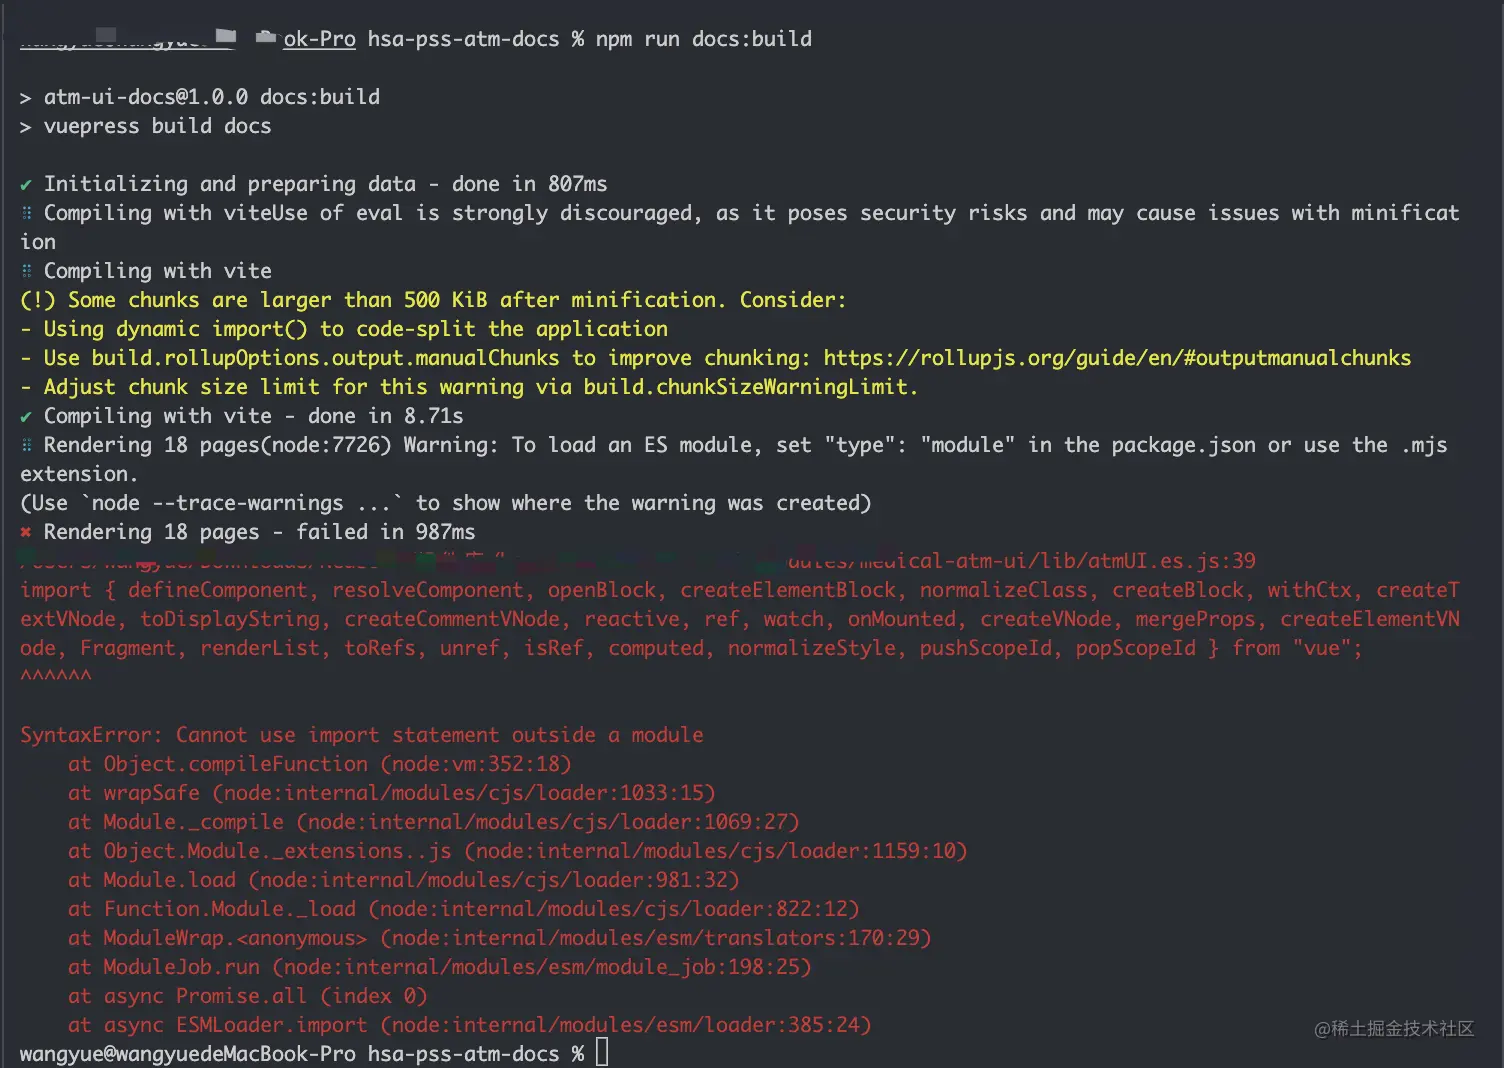1504x1068 pixels.
Task: Click the yellow (!) chunk size warning marker
Action: coord(38,300)
